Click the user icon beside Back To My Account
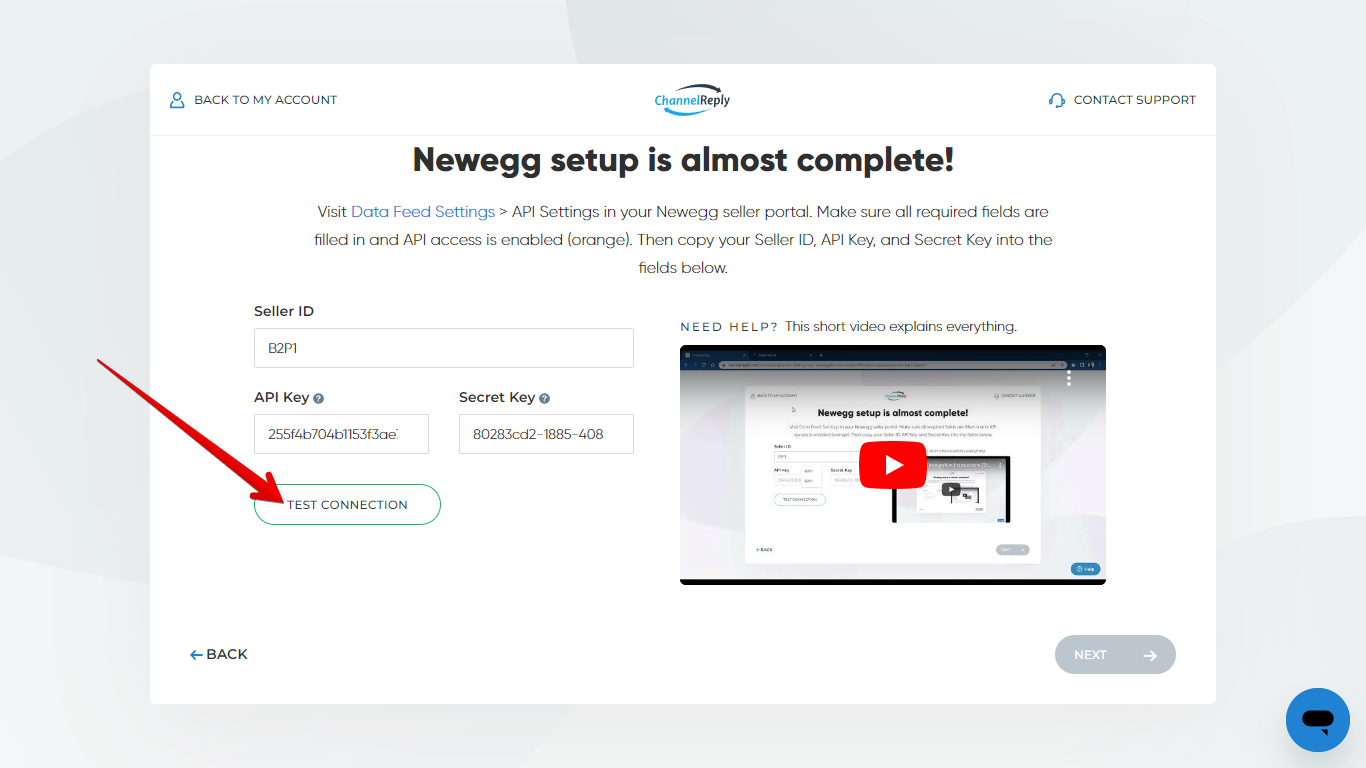 point(177,100)
